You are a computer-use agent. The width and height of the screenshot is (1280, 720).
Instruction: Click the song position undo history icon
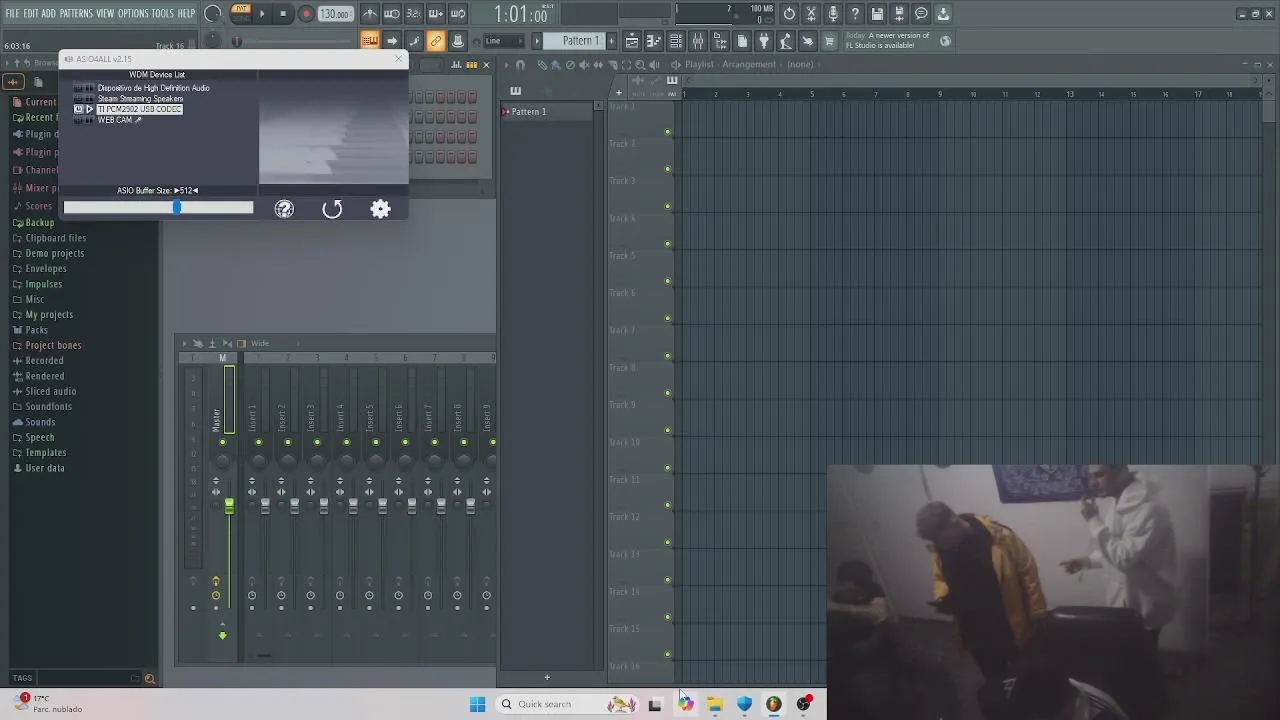click(789, 14)
